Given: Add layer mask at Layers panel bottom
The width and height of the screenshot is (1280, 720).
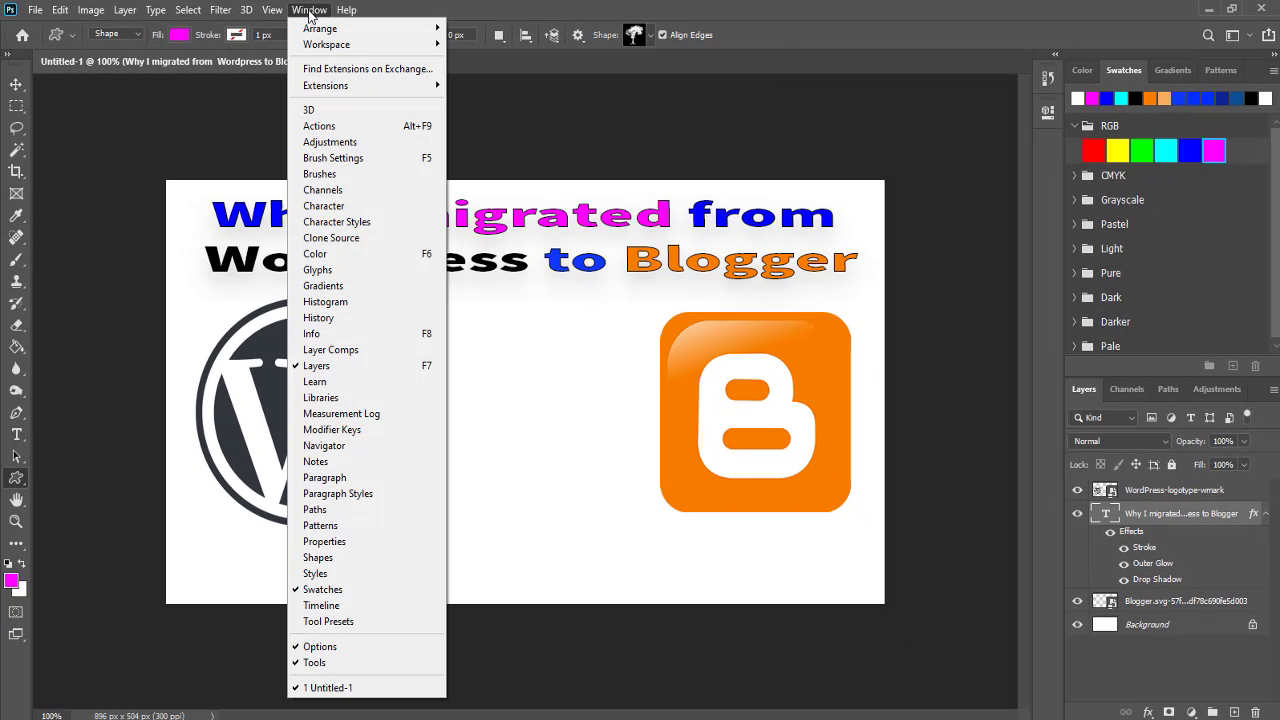Looking at the screenshot, I should [x=1169, y=713].
